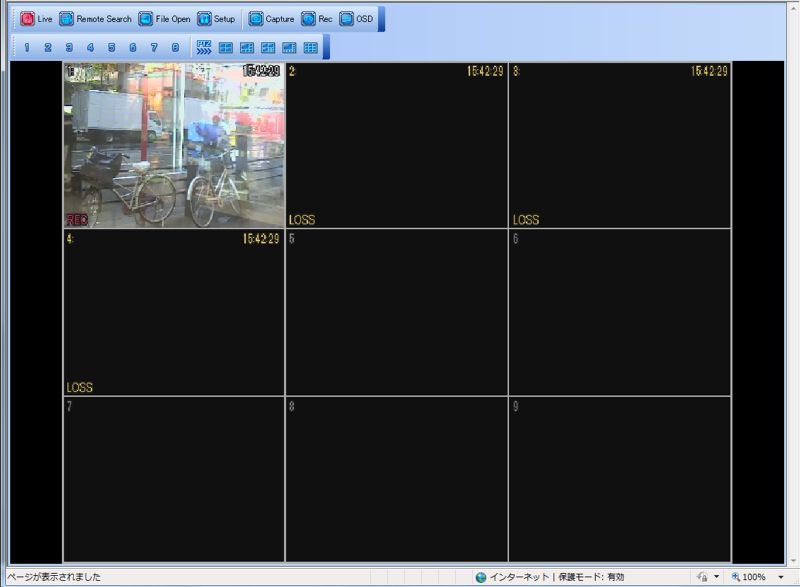
Task: Select camera channel 6 button
Action: 133,47
